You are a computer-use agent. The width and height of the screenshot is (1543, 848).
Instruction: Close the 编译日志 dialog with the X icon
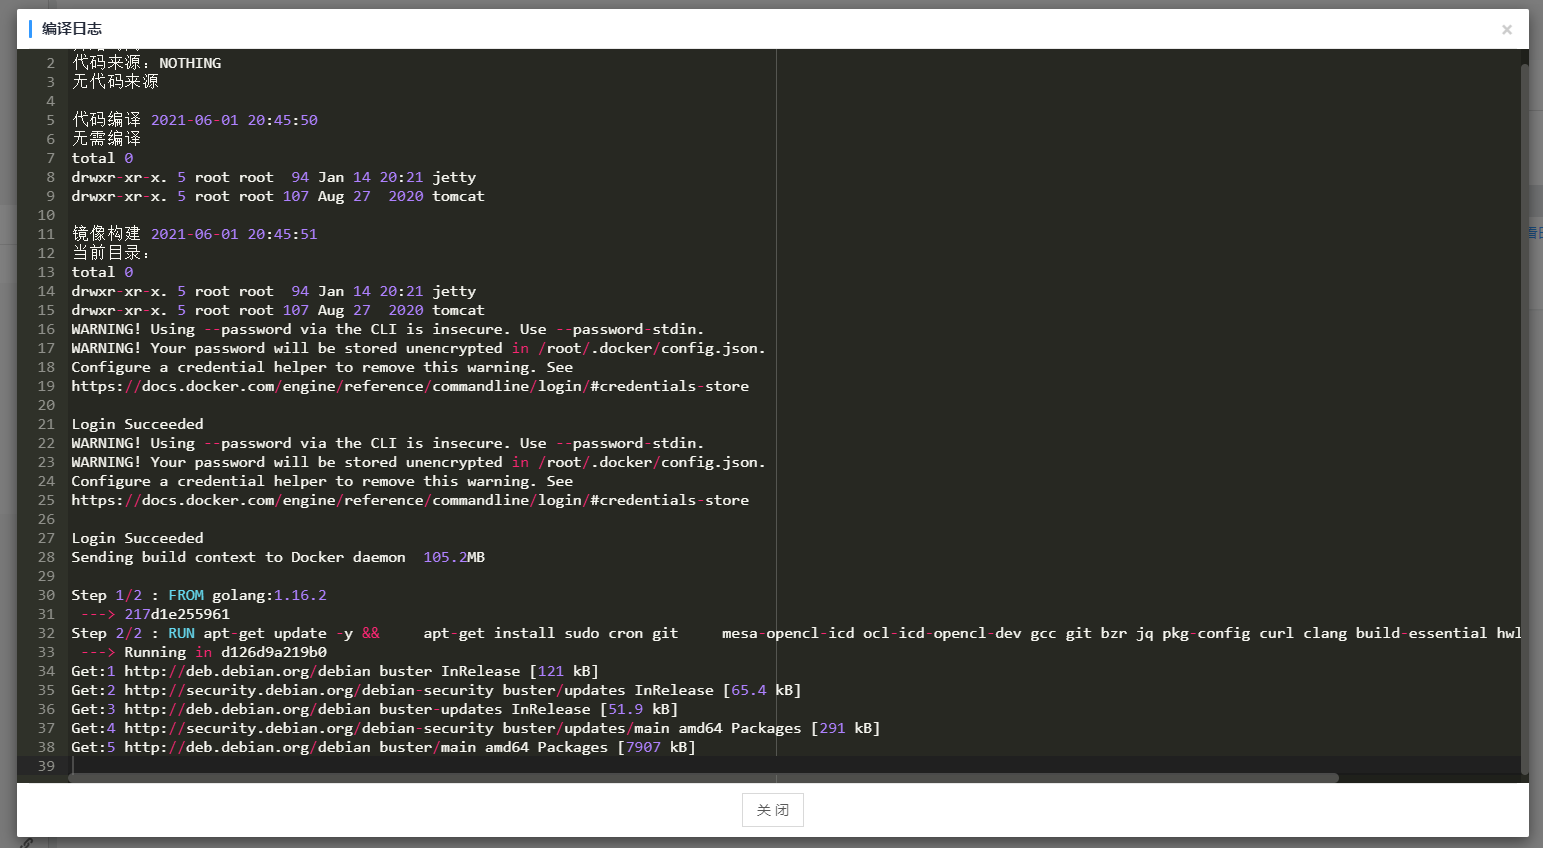[x=1506, y=30]
